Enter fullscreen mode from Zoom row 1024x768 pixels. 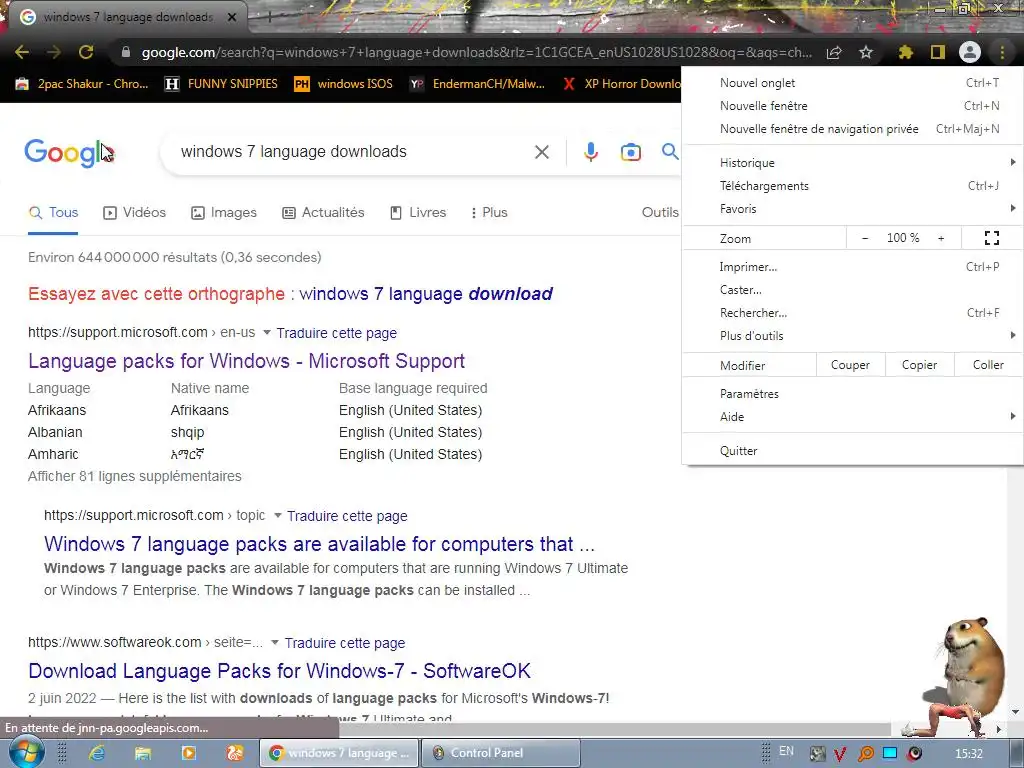(x=991, y=238)
